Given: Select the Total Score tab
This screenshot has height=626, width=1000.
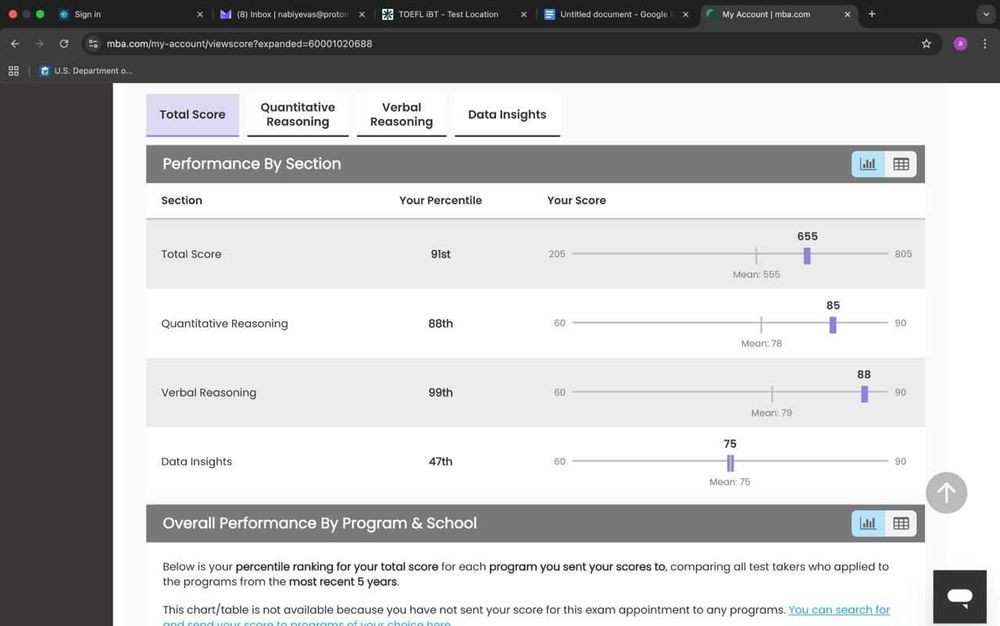Looking at the screenshot, I should point(192,115).
